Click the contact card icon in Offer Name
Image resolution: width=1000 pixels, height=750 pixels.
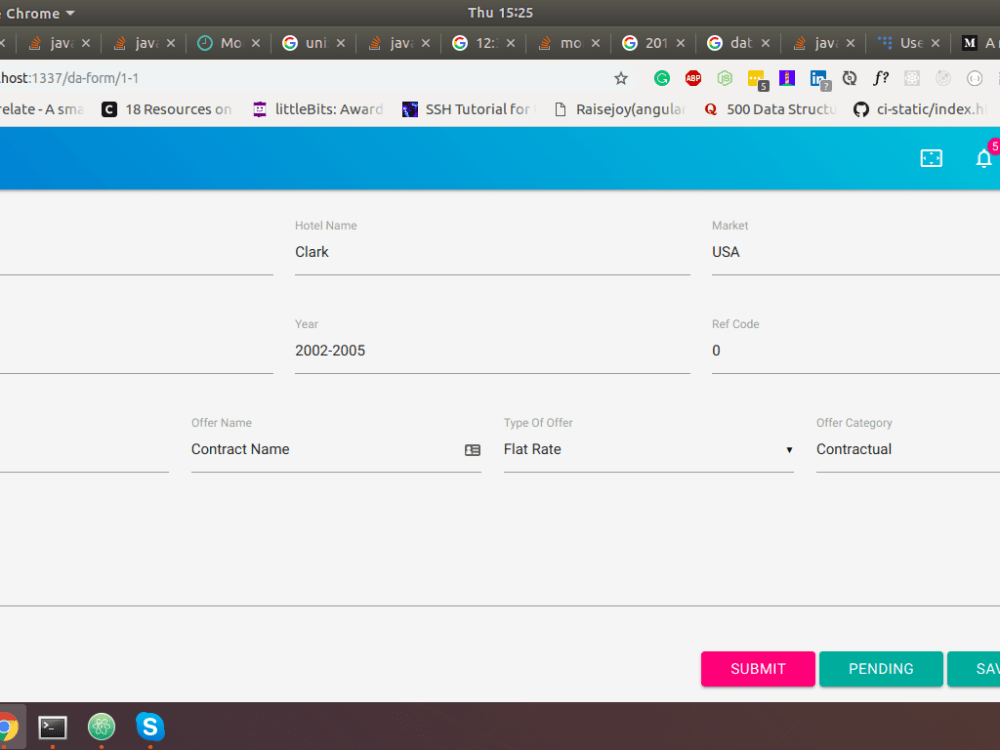pos(473,450)
